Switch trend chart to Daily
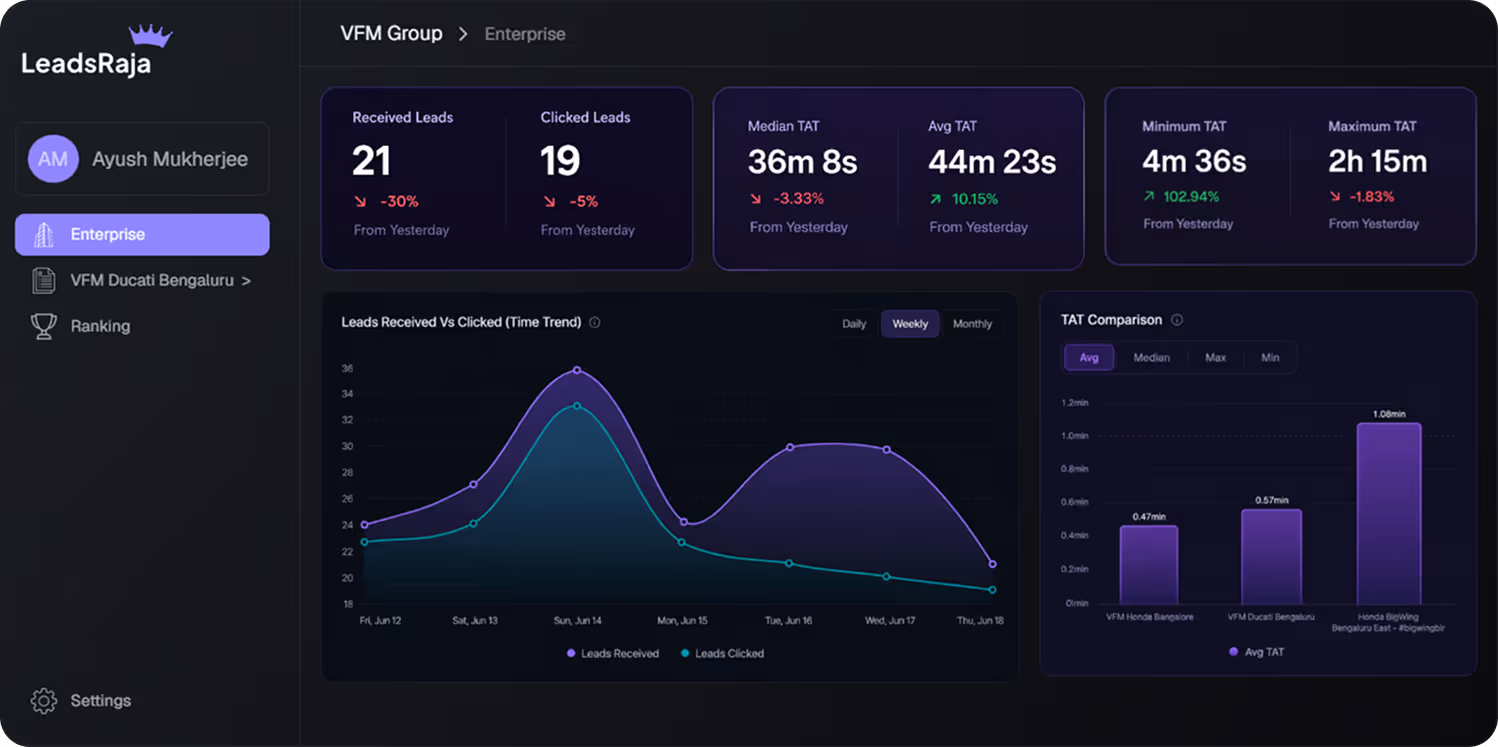 click(854, 324)
